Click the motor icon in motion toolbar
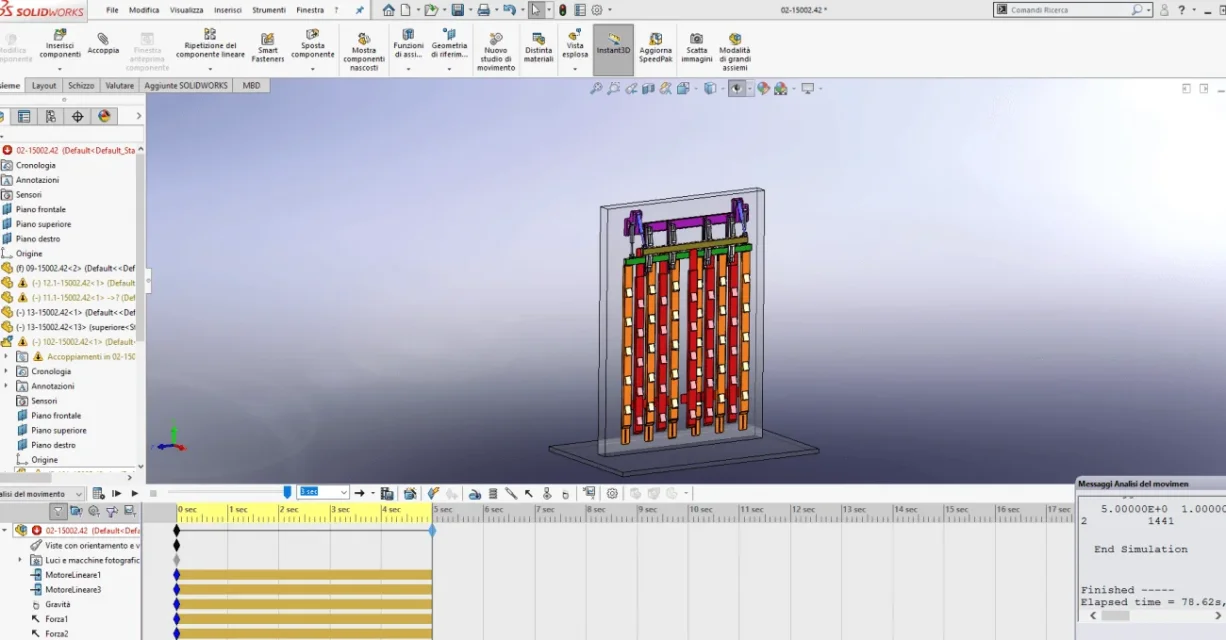The width and height of the screenshot is (1226, 640). pos(474,493)
